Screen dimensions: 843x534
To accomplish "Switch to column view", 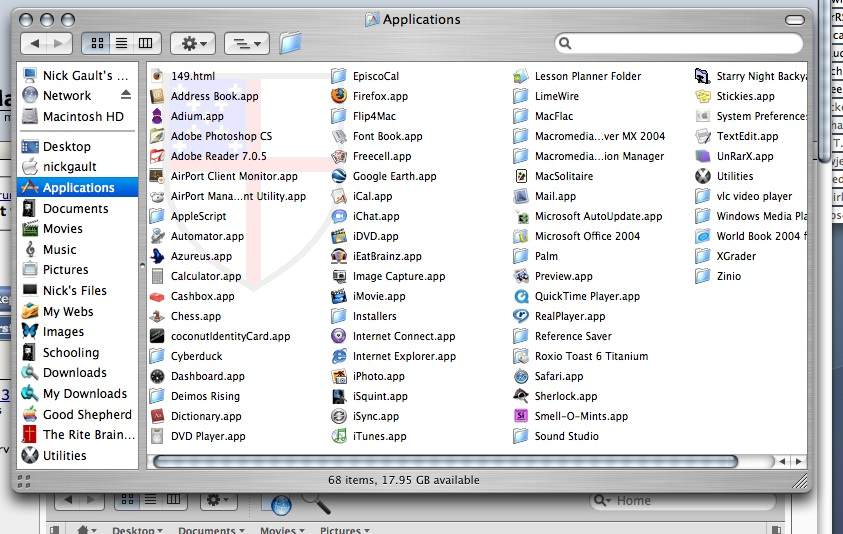I will click(x=146, y=43).
